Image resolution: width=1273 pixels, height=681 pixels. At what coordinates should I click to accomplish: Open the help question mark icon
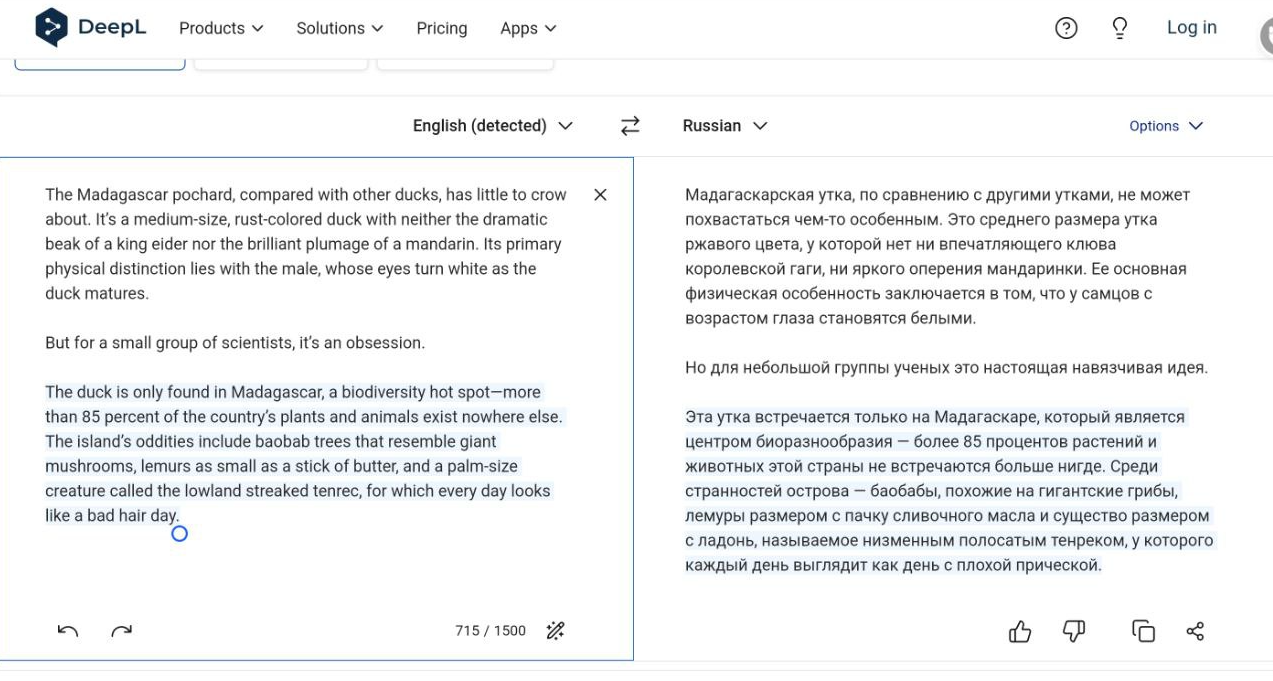click(x=1066, y=28)
